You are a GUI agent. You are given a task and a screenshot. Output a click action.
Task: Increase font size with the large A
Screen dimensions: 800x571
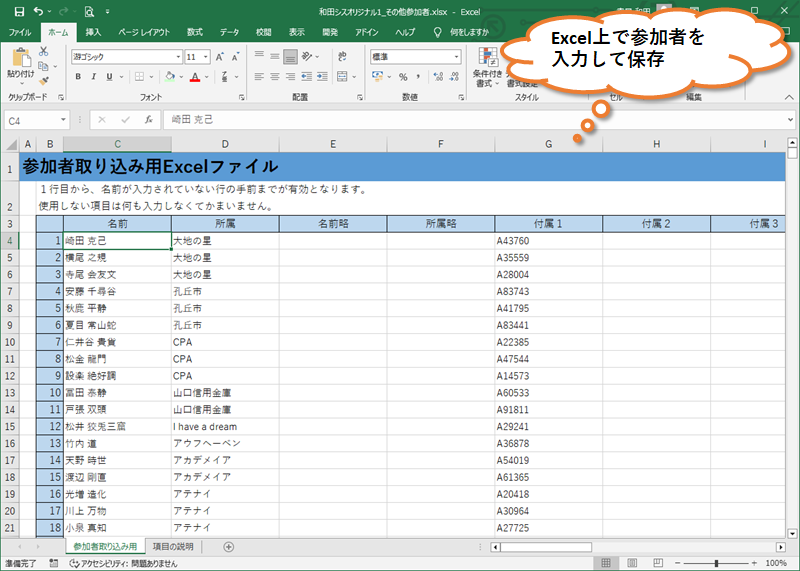point(219,57)
